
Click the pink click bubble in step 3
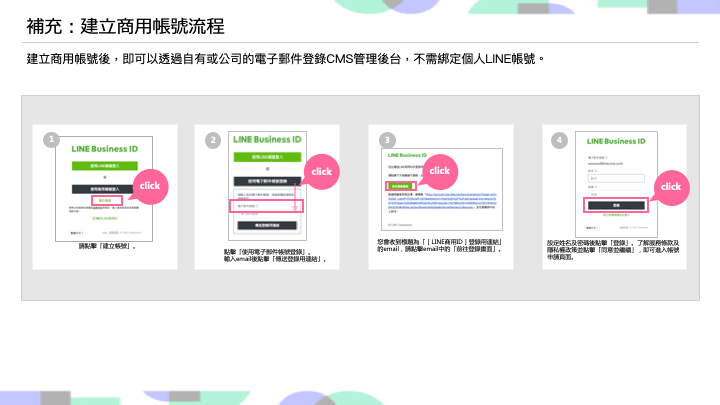click(439, 171)
